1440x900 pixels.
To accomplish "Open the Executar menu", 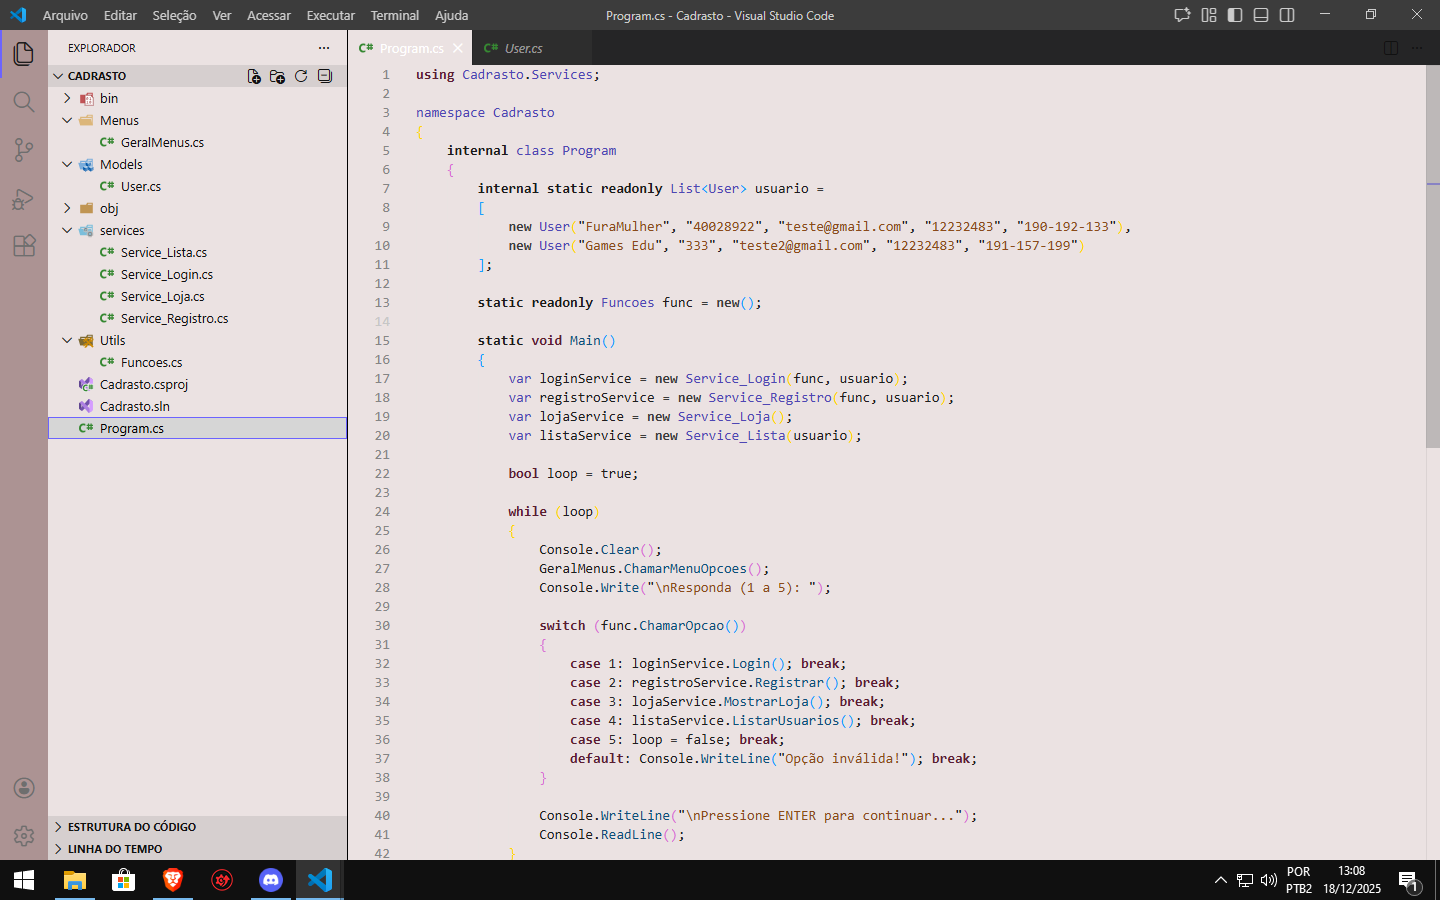I will (330, 15).
